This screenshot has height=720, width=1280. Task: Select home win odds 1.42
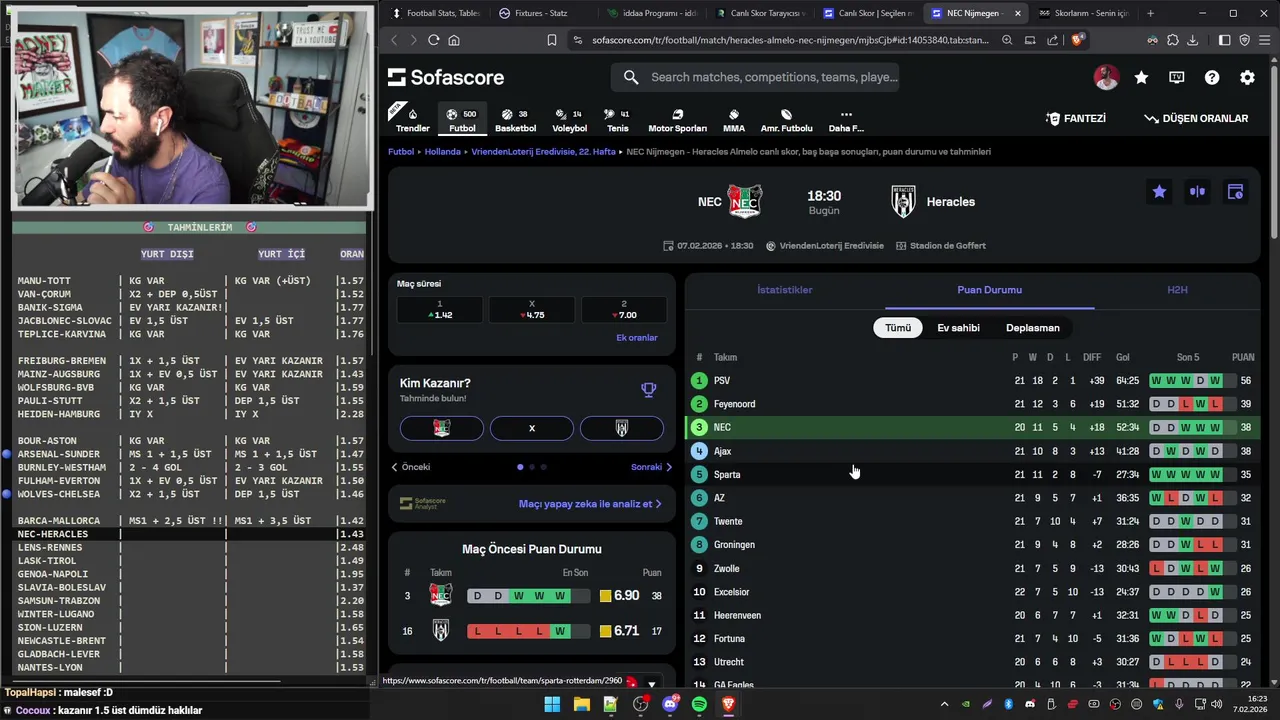coord(439,309)
